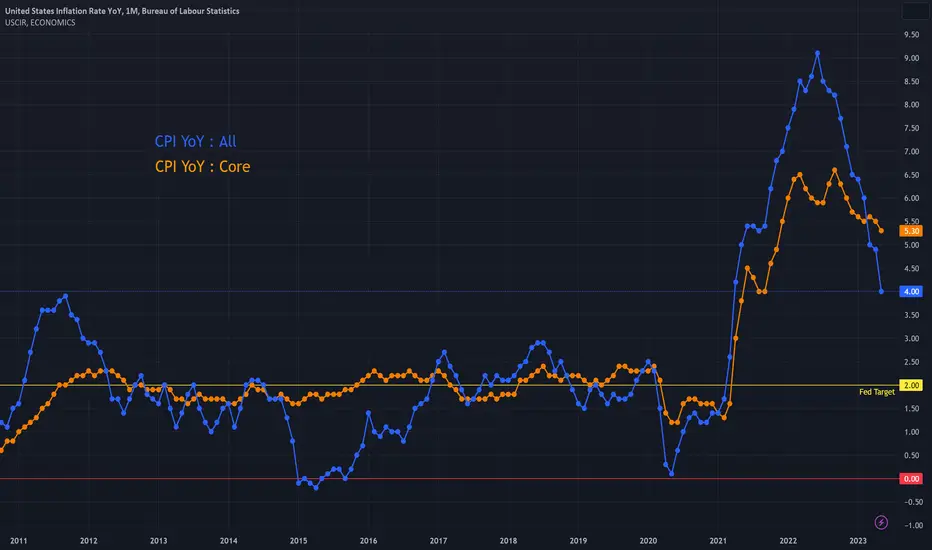This screenshot has height=550, width=932.
Task: Click the orange 5.30 price label
Action: (x=911, y=231)
